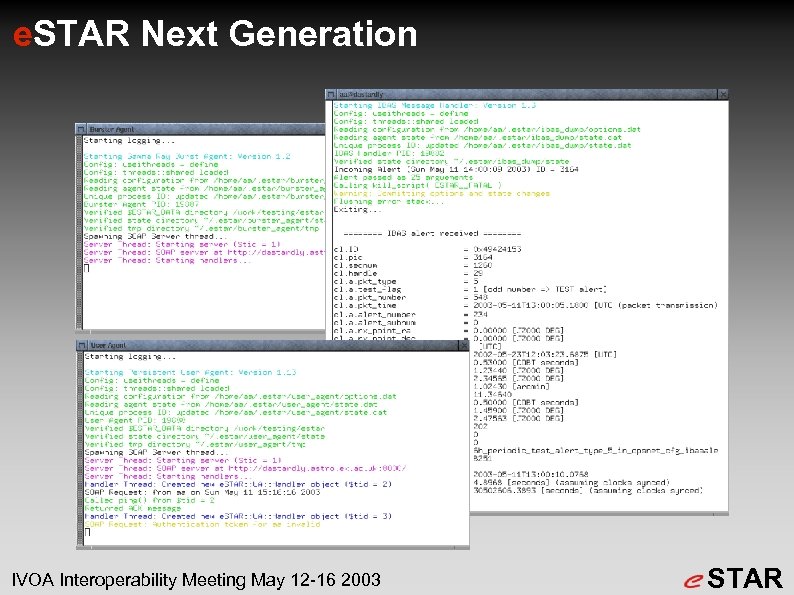The height and width of the screenshot is (595, 794).
Task: Open the aa@dastardly window menu icon
Action: click(x=331, y=95)
